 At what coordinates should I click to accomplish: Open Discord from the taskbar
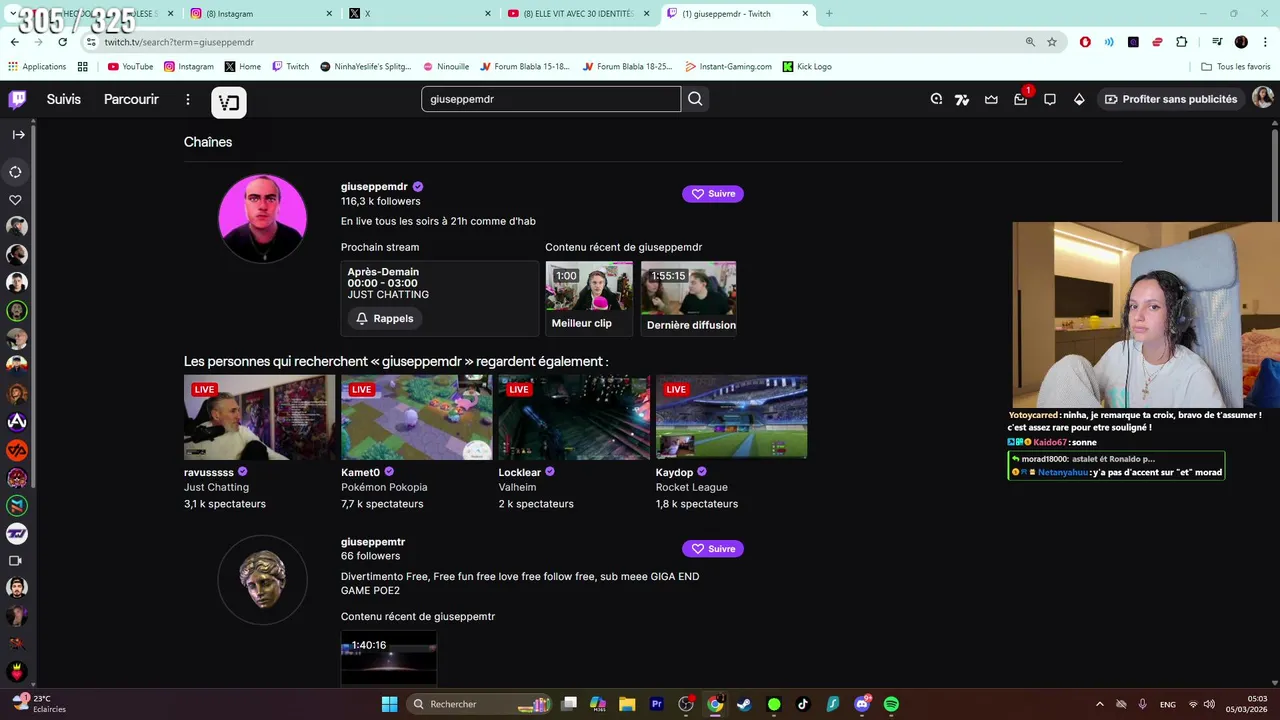click(x=862, y=704)
